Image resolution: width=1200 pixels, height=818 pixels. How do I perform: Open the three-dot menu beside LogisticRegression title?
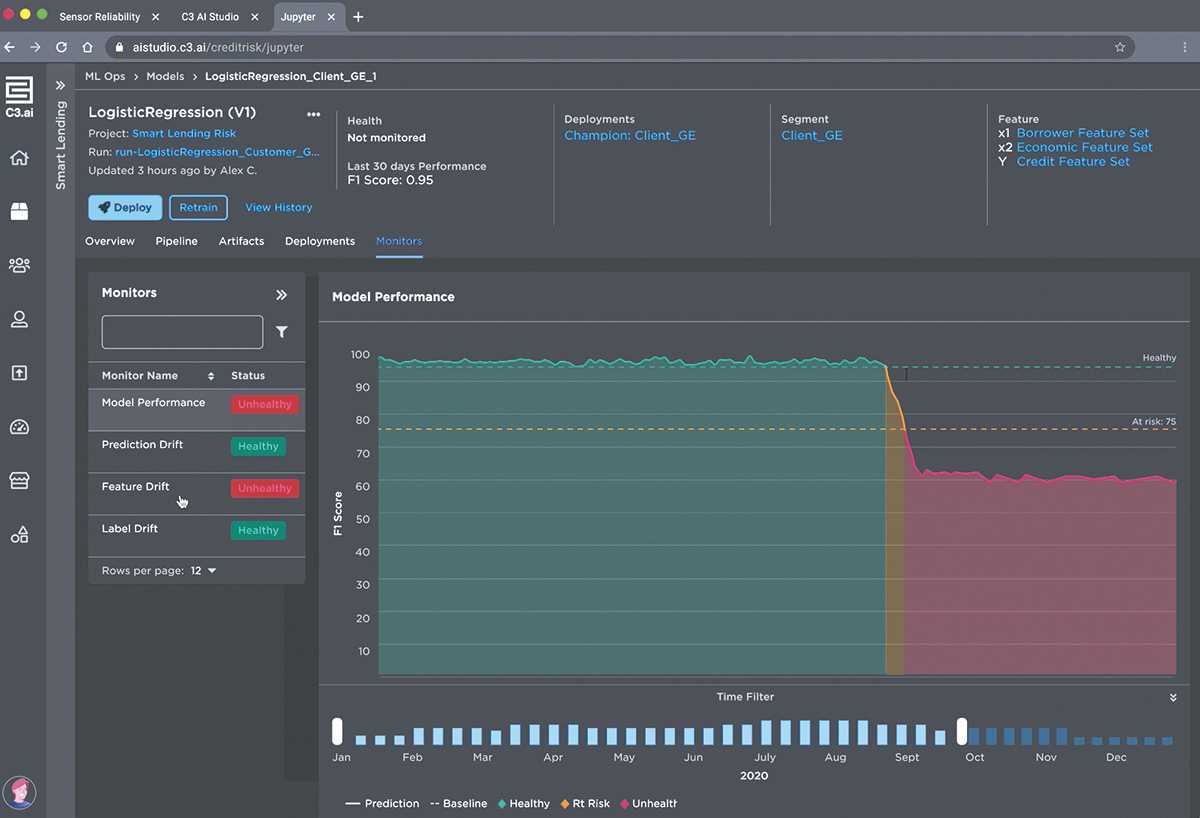point(314,114)
